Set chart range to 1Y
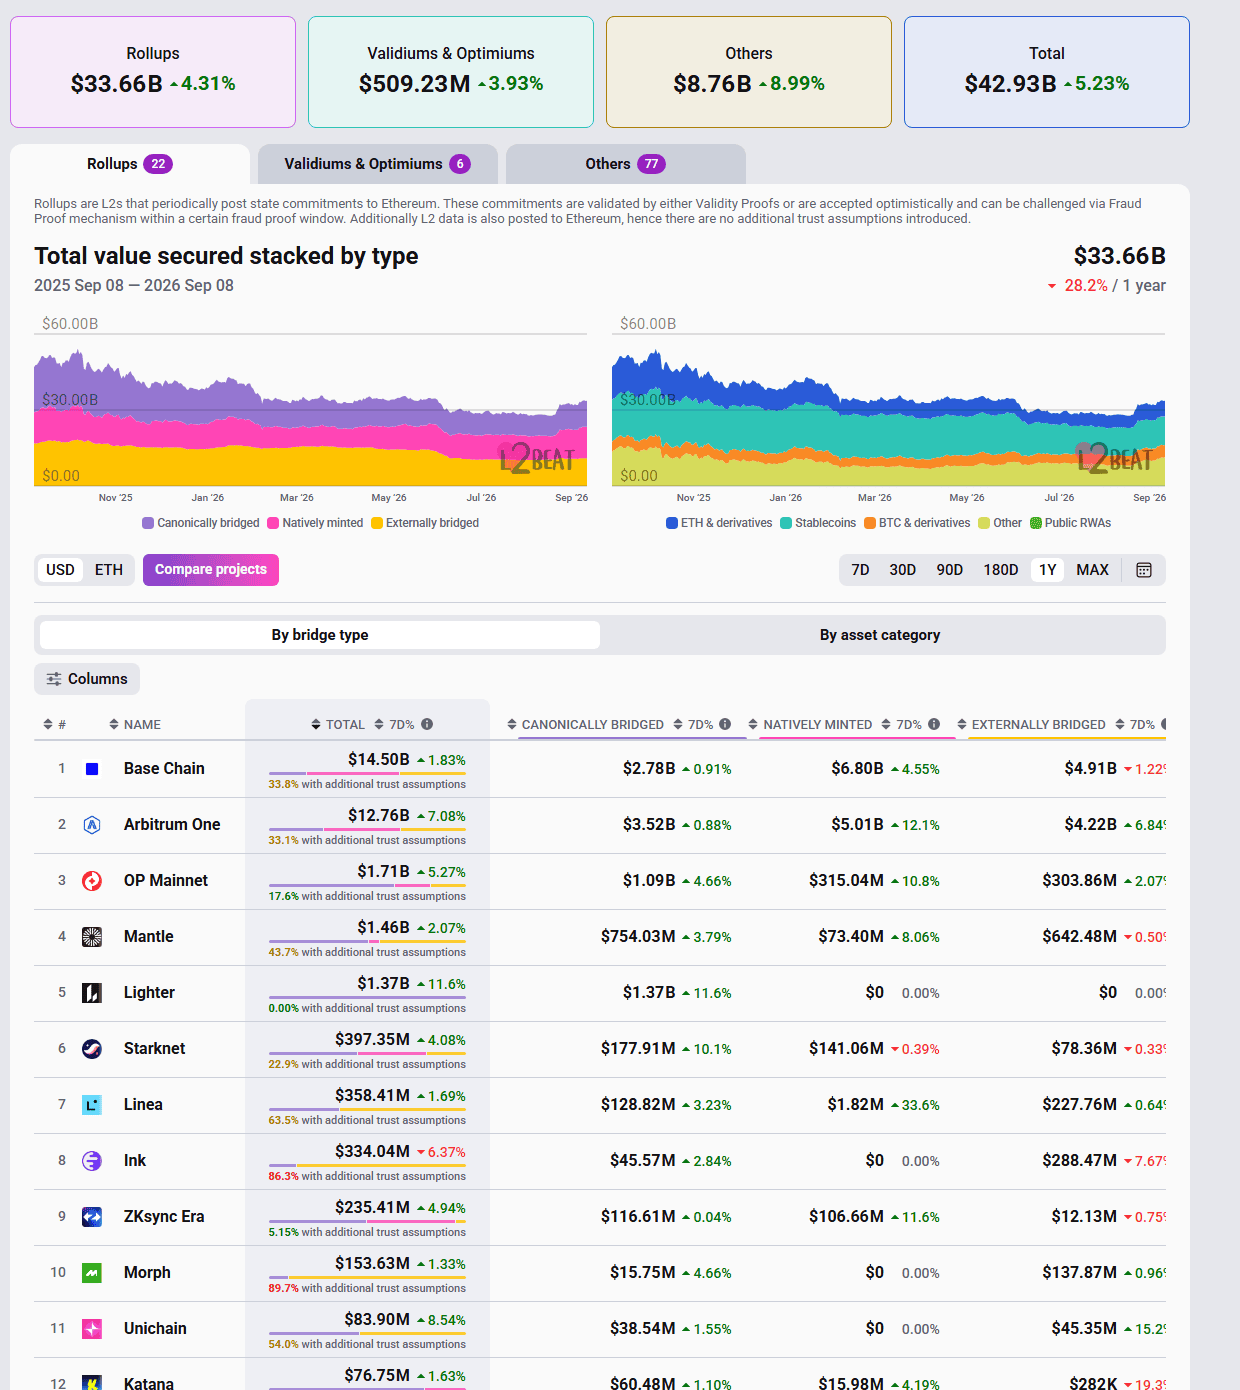1240x1390 pixels. coord(1048,570)
